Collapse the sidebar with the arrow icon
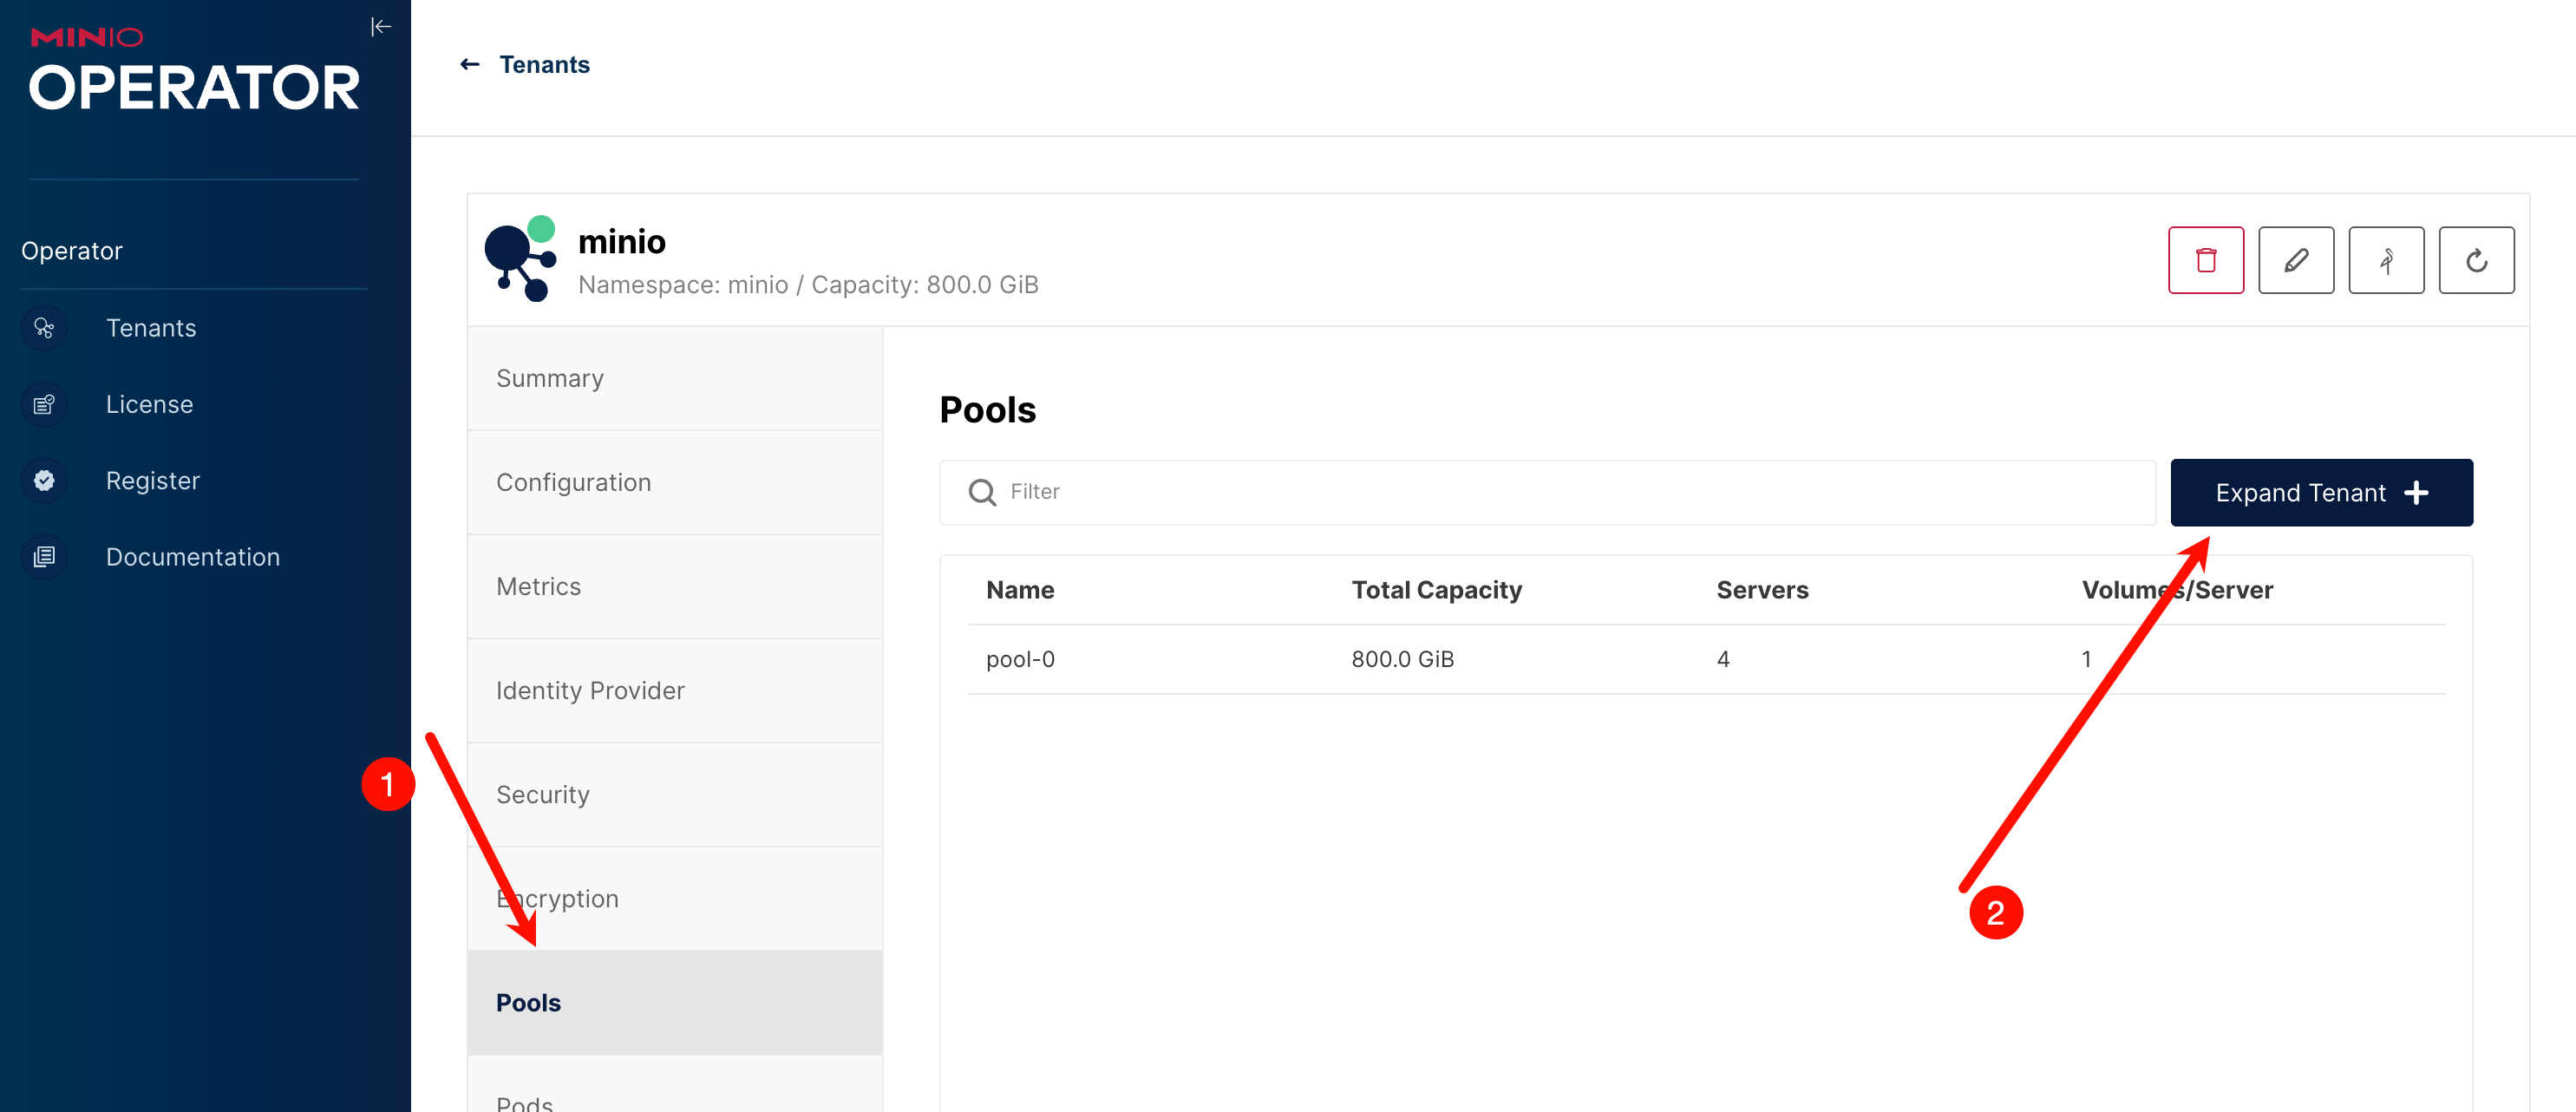The width and height of the screenshot is (2576, 1112). click(x=380, y=27)
